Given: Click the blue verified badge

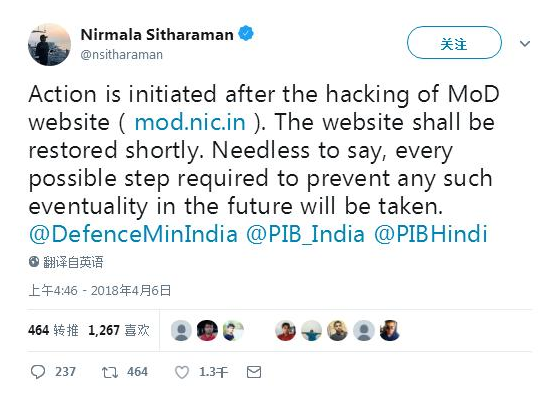Looking at the screenshot, I should click(246, 34).
